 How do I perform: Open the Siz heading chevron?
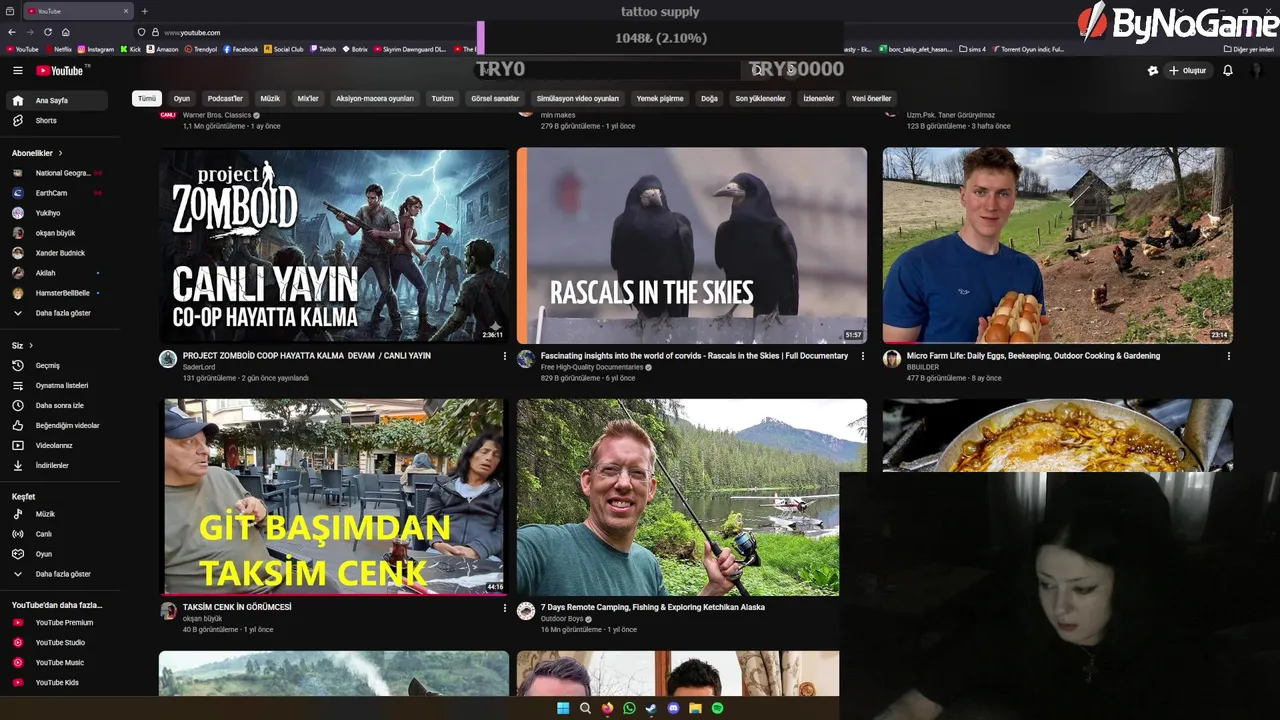[x=30, y=345]
